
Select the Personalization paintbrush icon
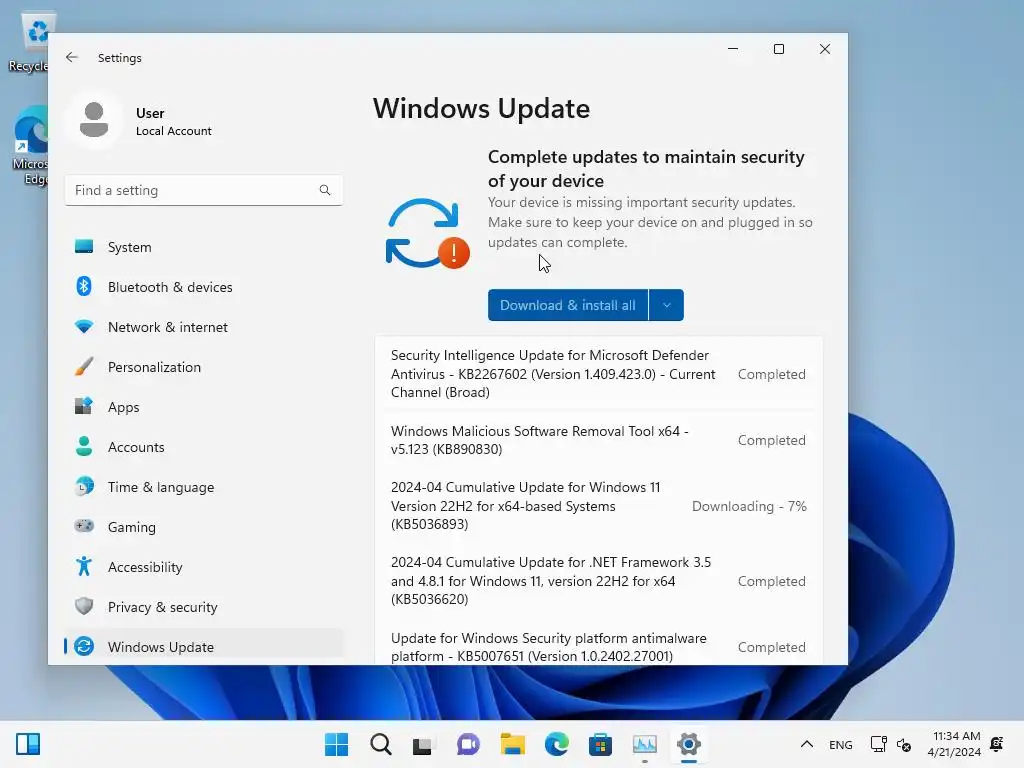(84, 366)
